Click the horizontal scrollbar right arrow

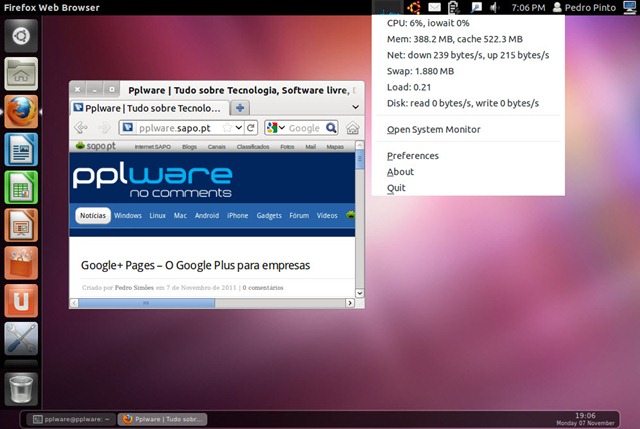pyautogui.click(x=350, y=303)
